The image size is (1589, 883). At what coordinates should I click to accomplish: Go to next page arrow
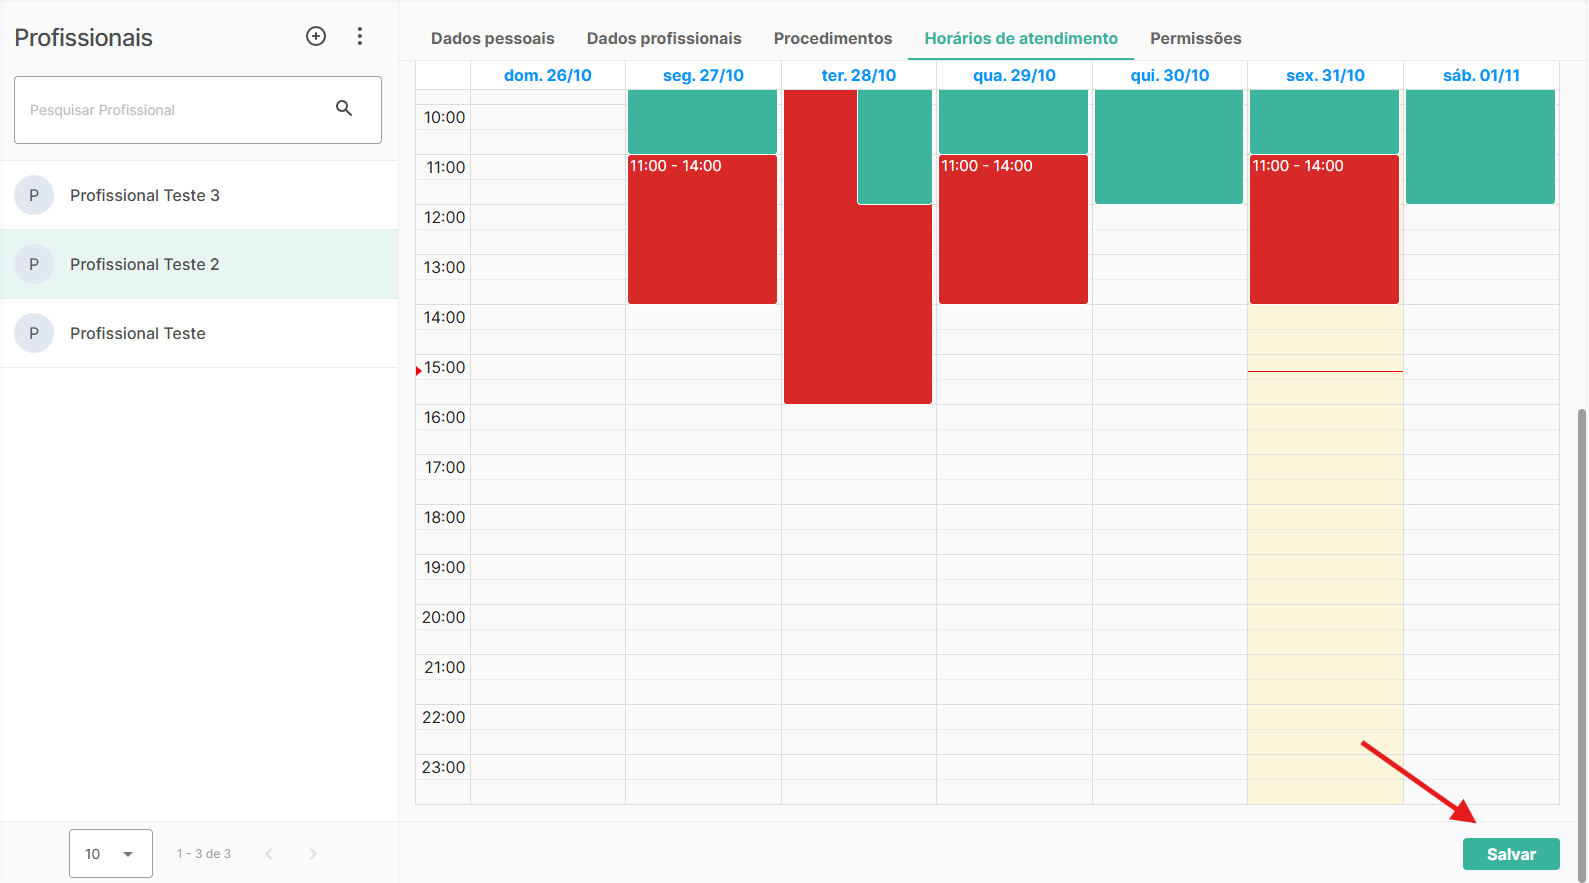coord(313,854)
